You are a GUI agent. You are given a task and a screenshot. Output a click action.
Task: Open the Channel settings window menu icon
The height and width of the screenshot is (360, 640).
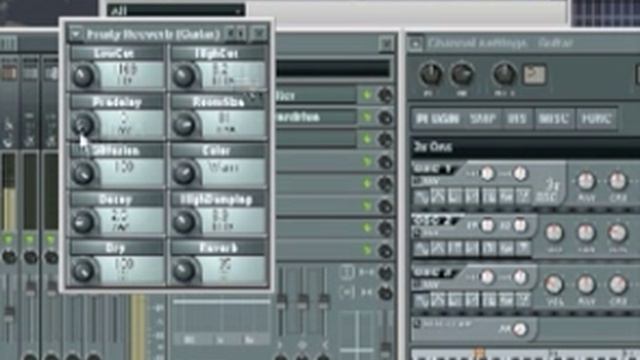coord(415,44)
